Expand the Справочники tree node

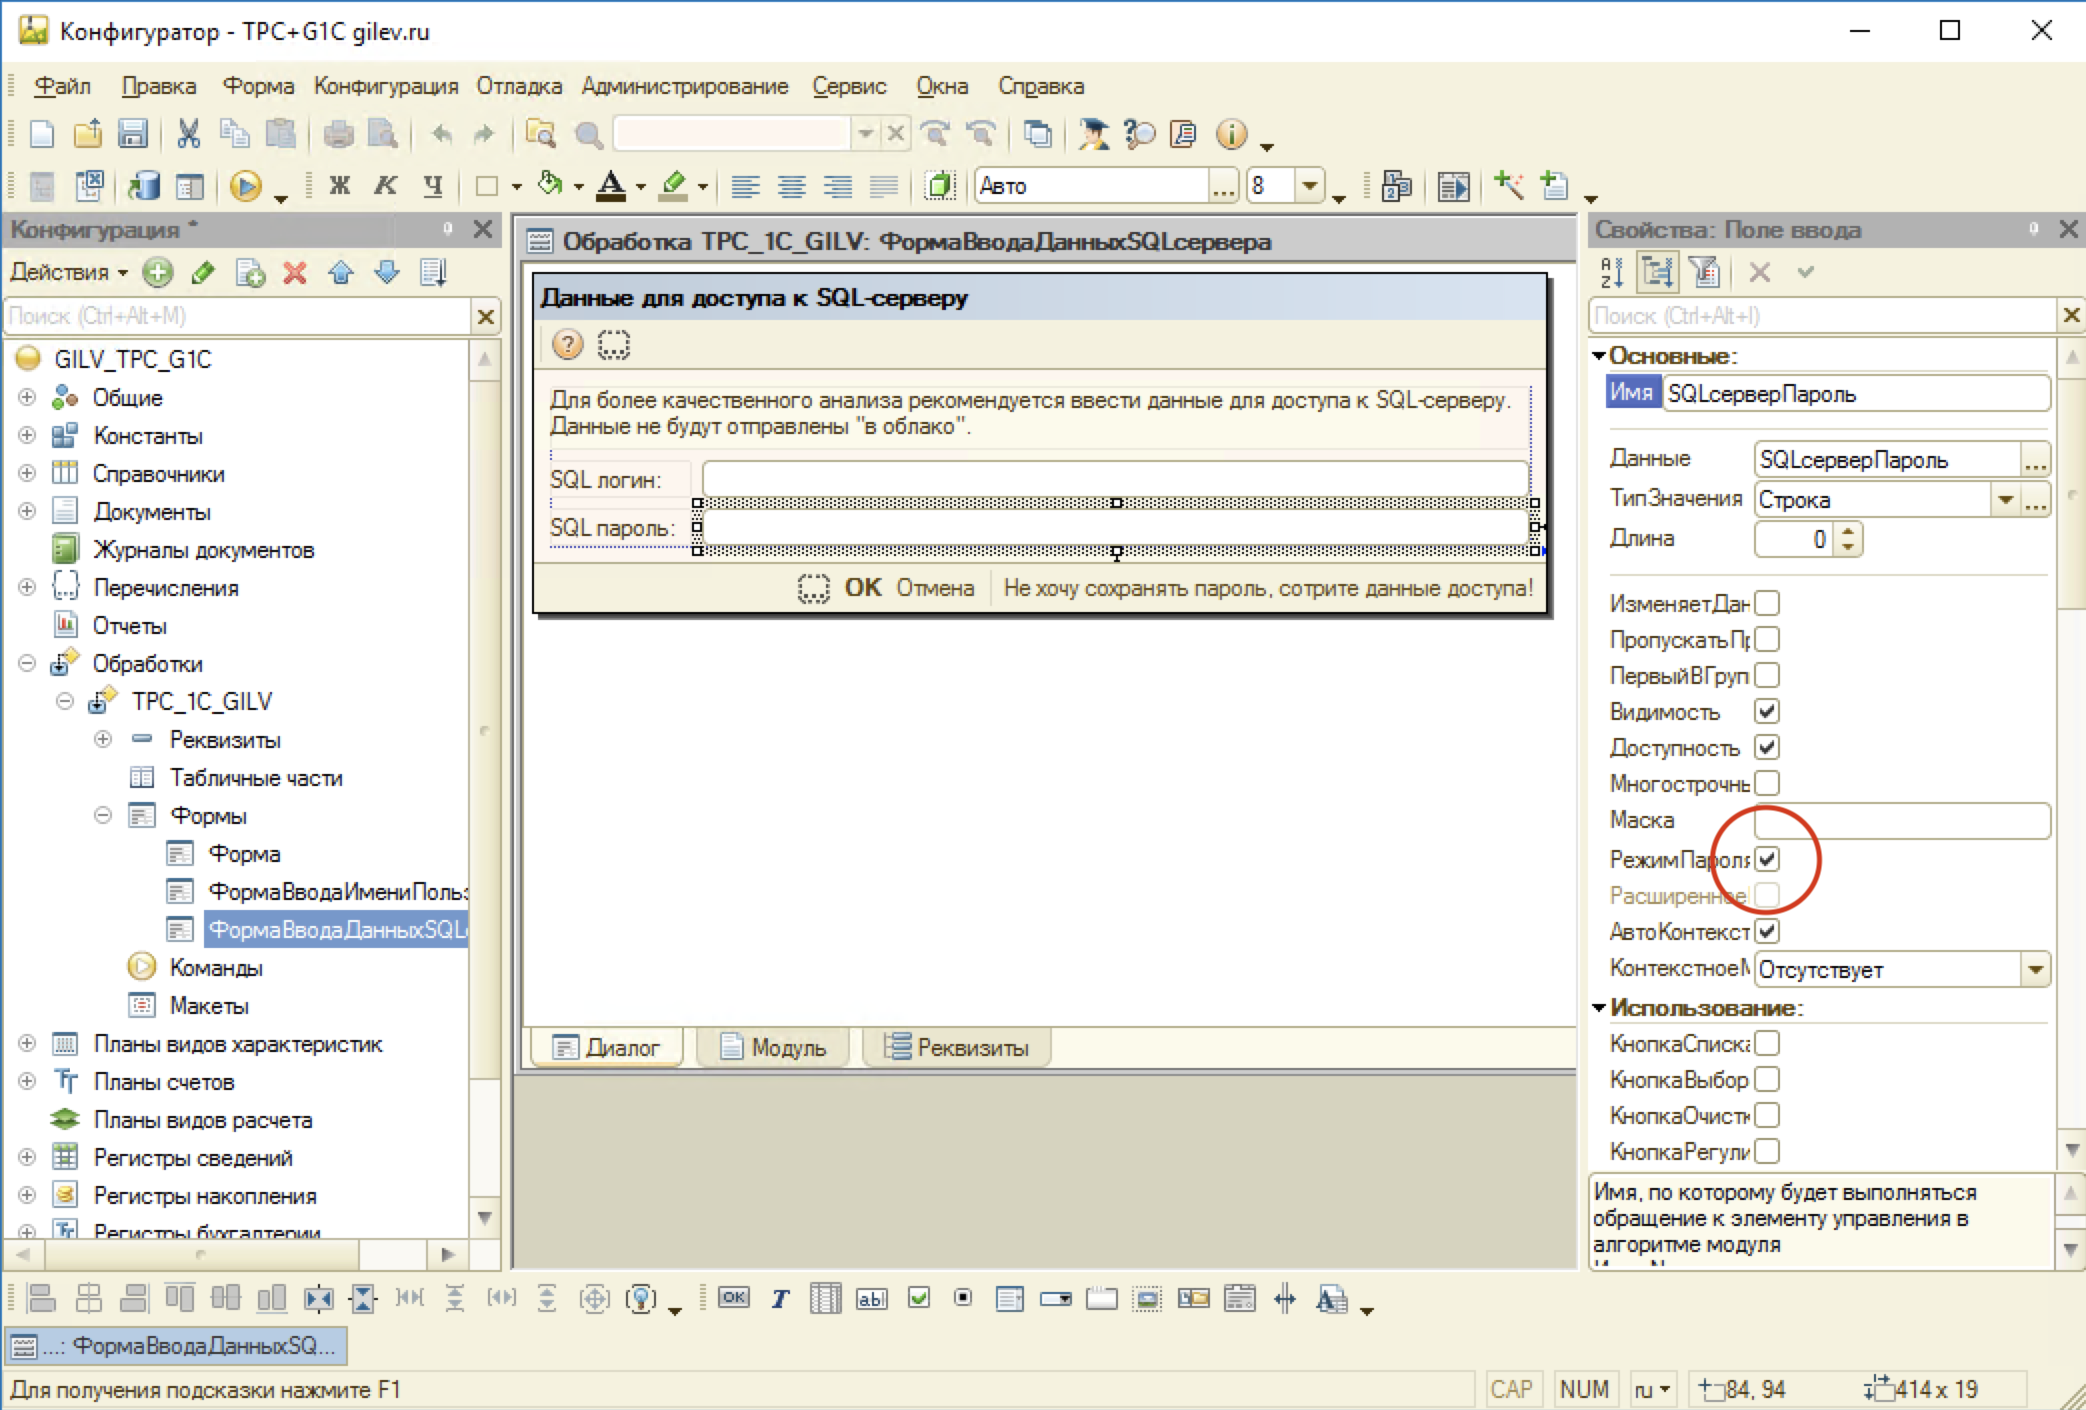(x=27, y=473)
